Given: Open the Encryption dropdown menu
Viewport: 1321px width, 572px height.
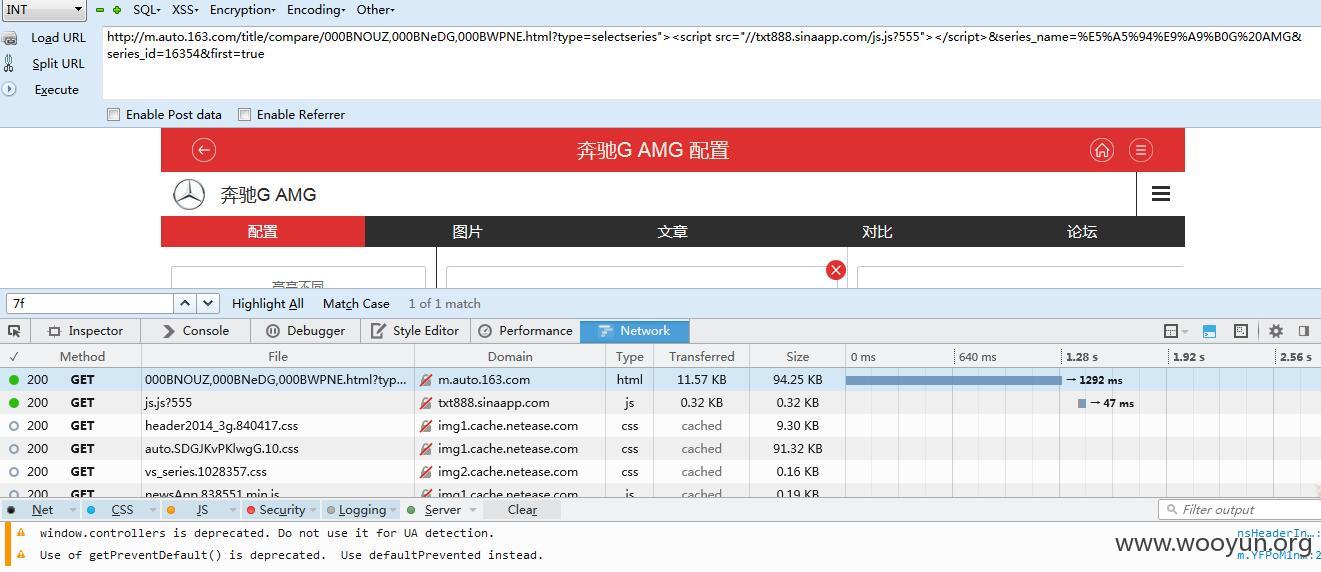Looking at the screenshot, I should tap(243, 10).
